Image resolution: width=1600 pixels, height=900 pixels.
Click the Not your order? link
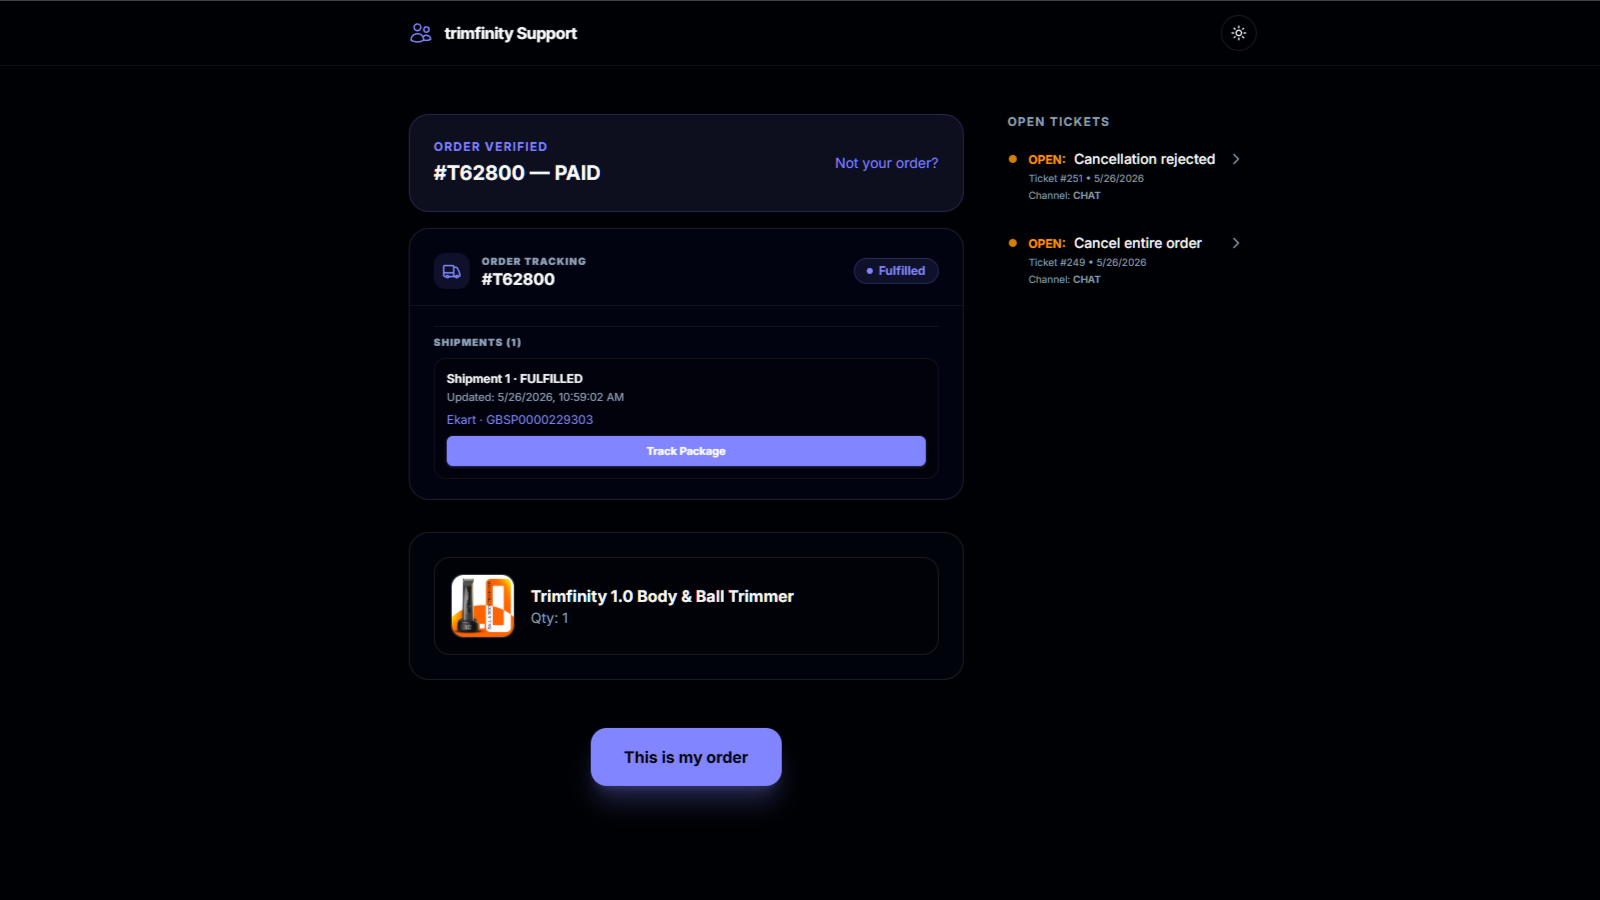[886, 163]
